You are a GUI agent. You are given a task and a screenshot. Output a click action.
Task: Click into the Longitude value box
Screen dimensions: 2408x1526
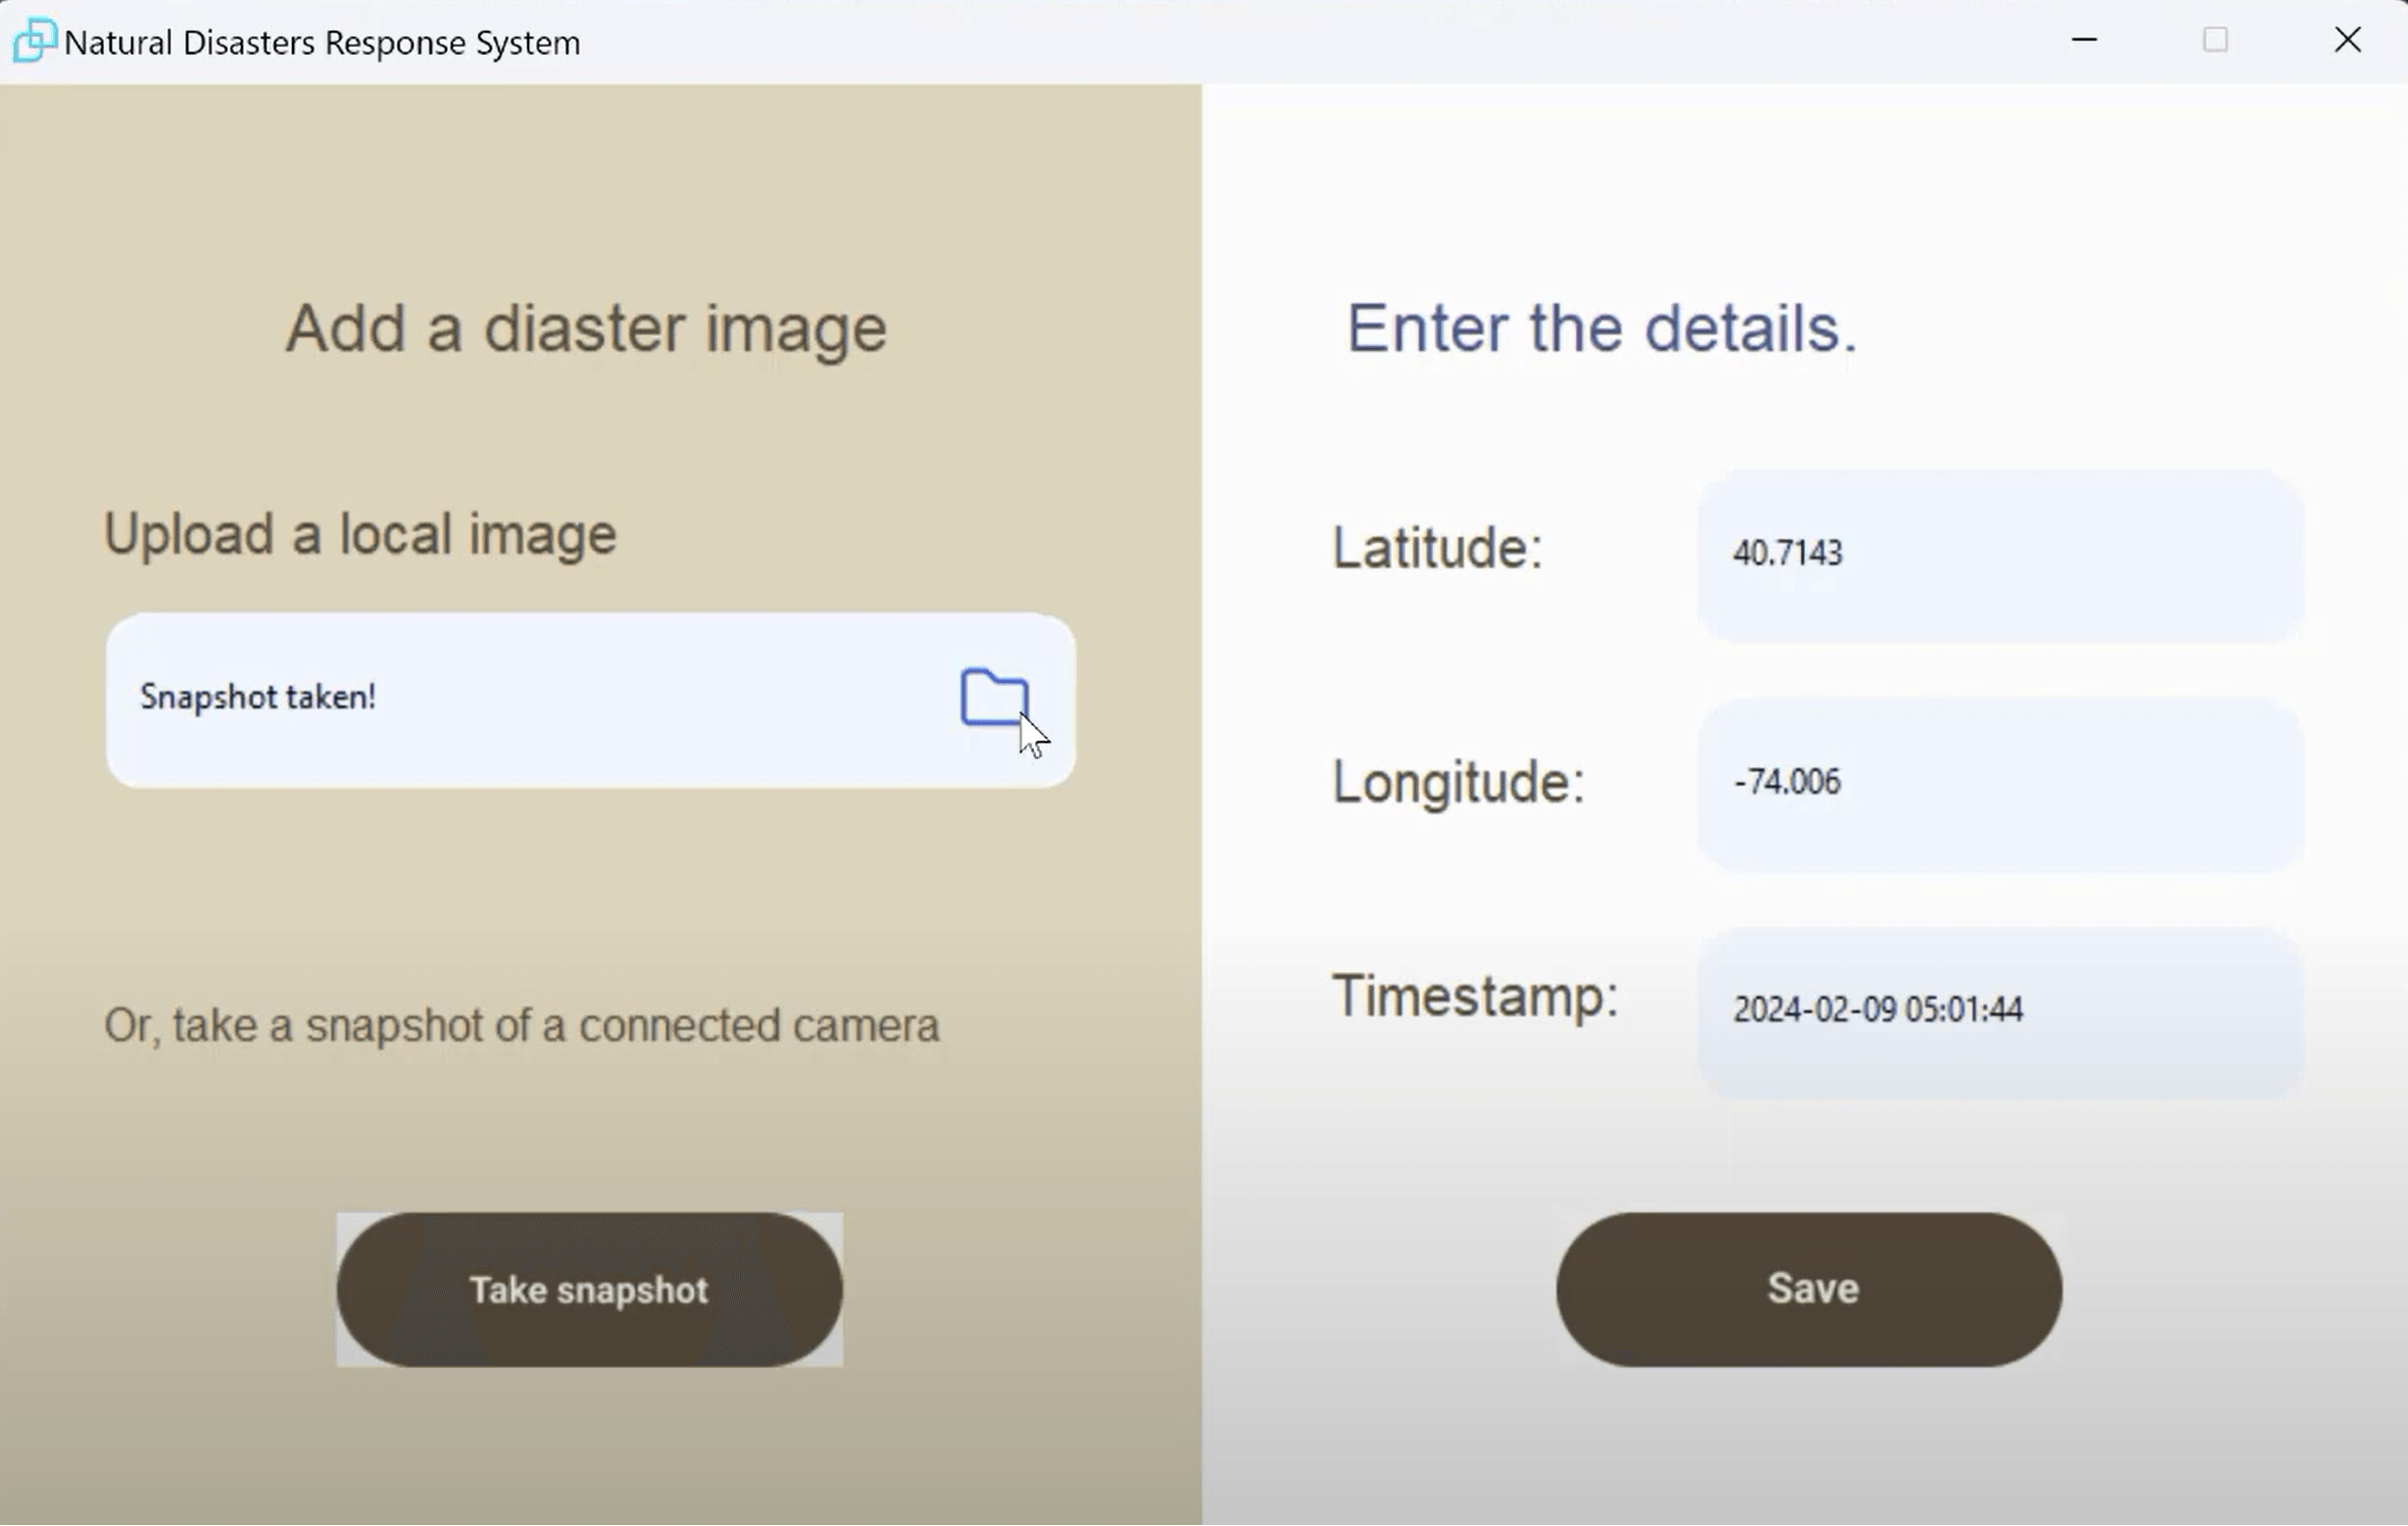click(2000, 783)
